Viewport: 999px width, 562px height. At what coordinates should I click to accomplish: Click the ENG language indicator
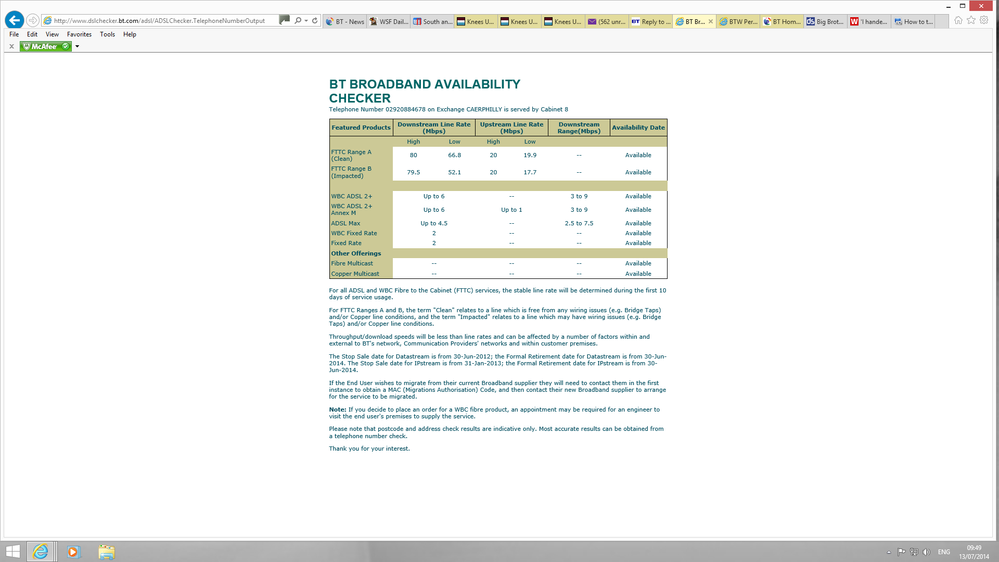pos(944,552)
